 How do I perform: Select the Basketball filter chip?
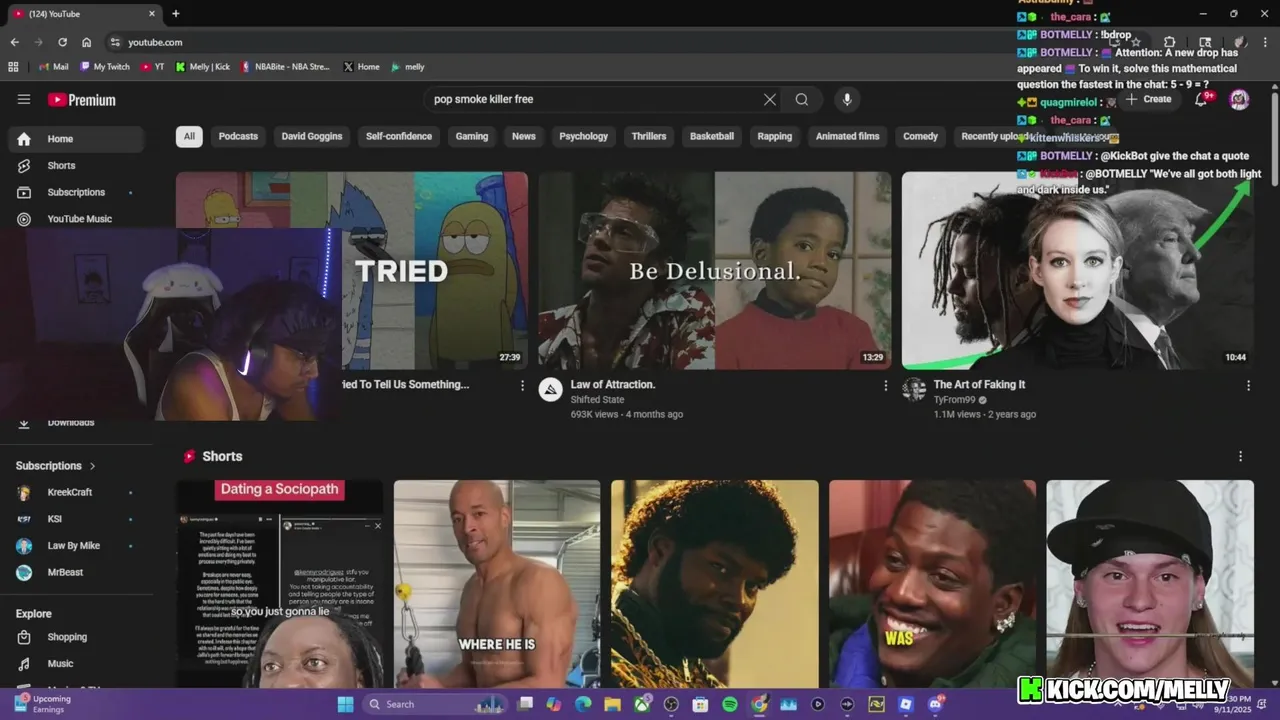[712, 136]
